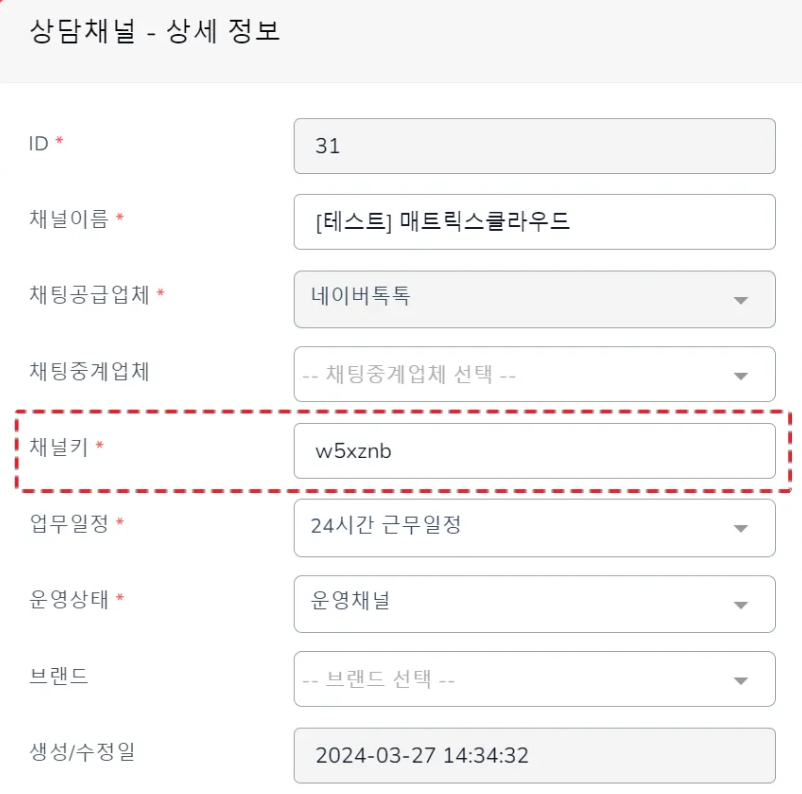Image resolution: width=802 pixels, height=794 pixels.
Task: Click the 채널이름 label
Action: click(69, 219)
